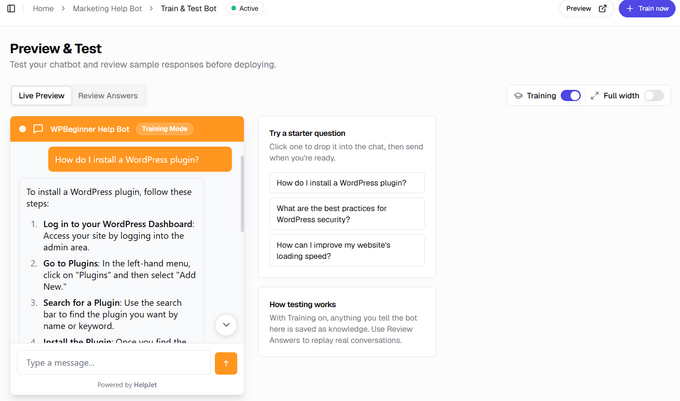Click the 'Go to Plugins' step text
The image size is (680, 401).
(x=71, y=264)
